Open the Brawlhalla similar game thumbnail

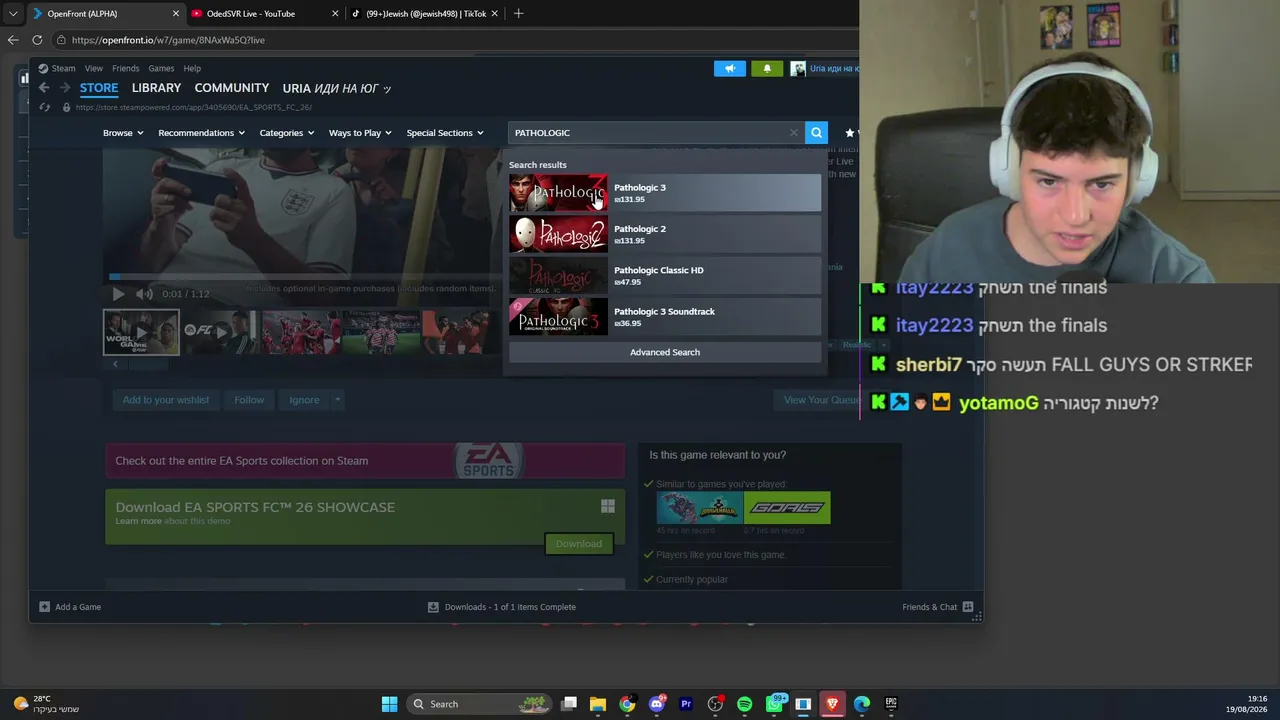(700, 508)
